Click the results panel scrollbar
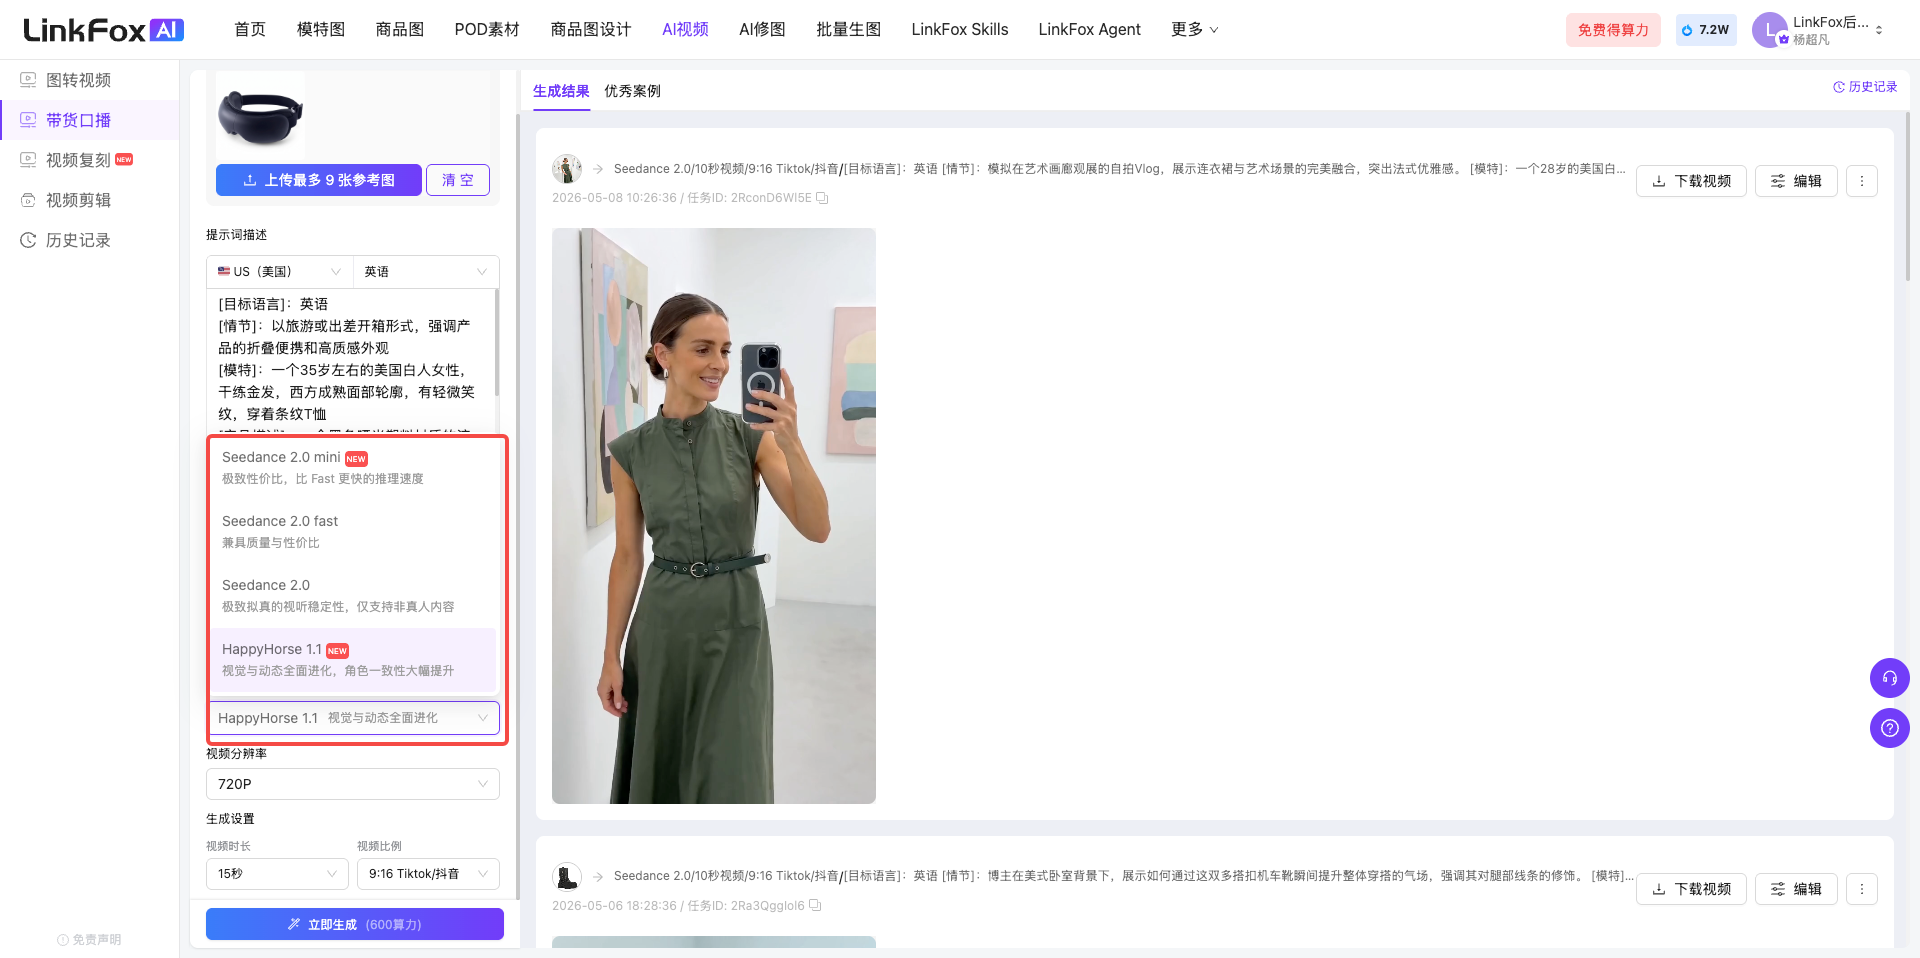 [1907, 195]
